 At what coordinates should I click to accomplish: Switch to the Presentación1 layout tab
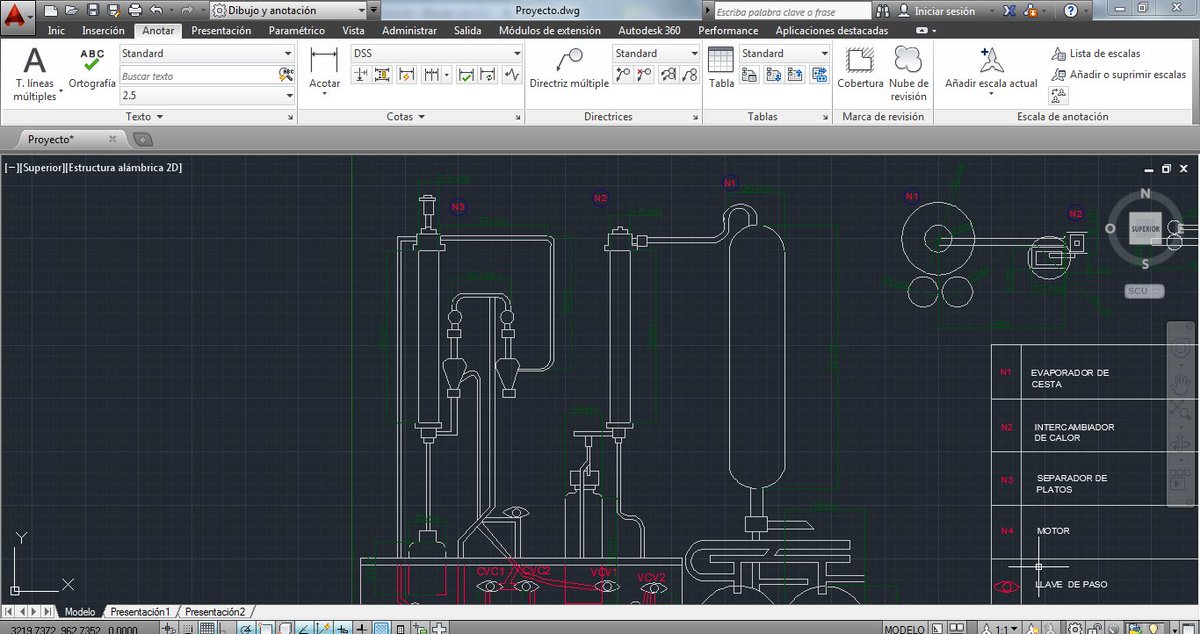pyautogui.click(x=140, y=611)
